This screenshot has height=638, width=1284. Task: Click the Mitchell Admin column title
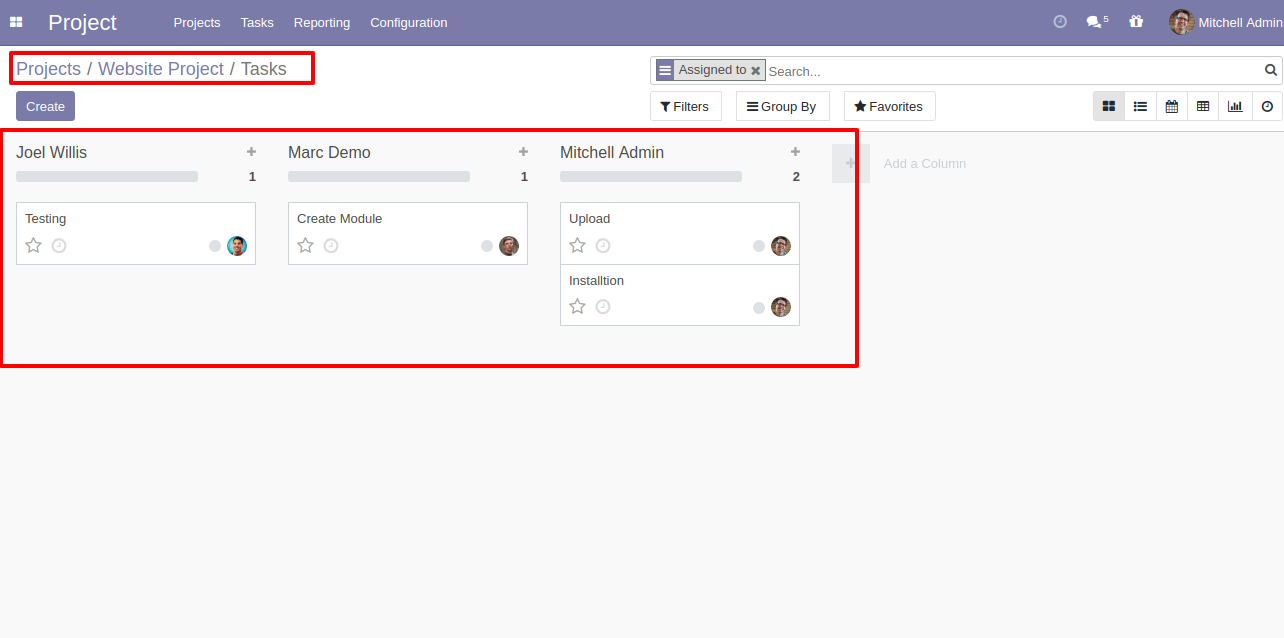[x=612, y=152]
